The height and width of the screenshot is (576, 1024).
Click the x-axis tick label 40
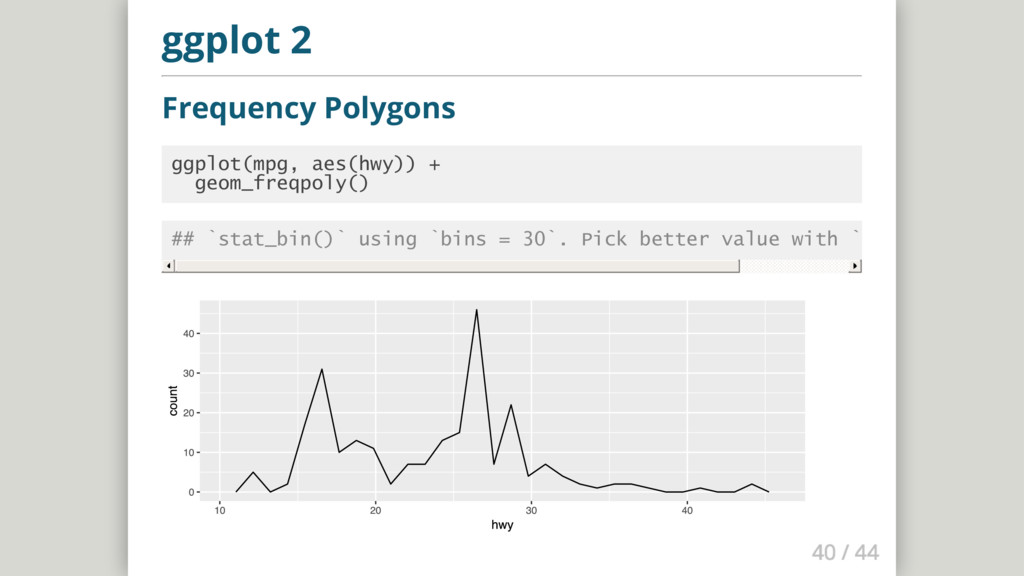pos(687,511)
